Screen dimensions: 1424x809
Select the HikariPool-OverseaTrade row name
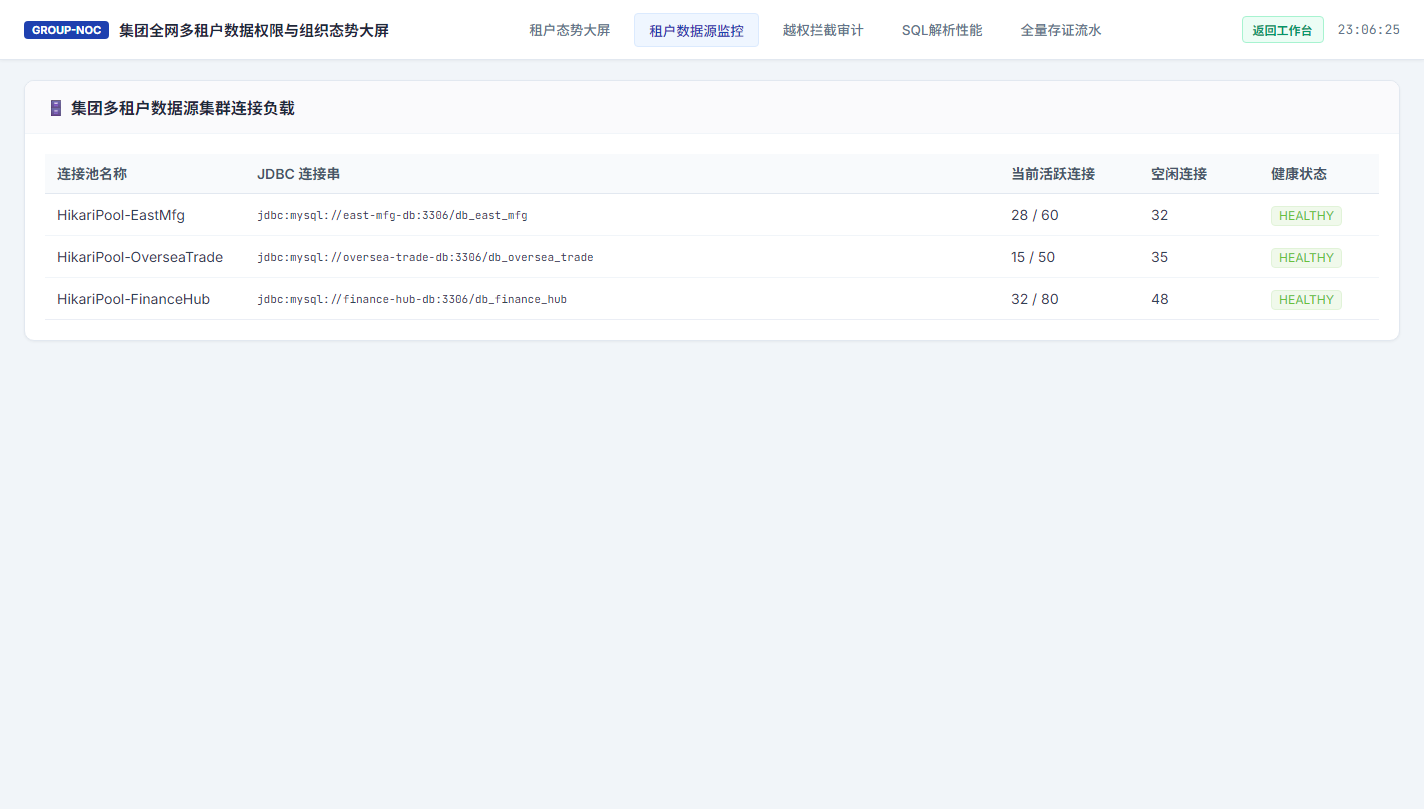140,257
